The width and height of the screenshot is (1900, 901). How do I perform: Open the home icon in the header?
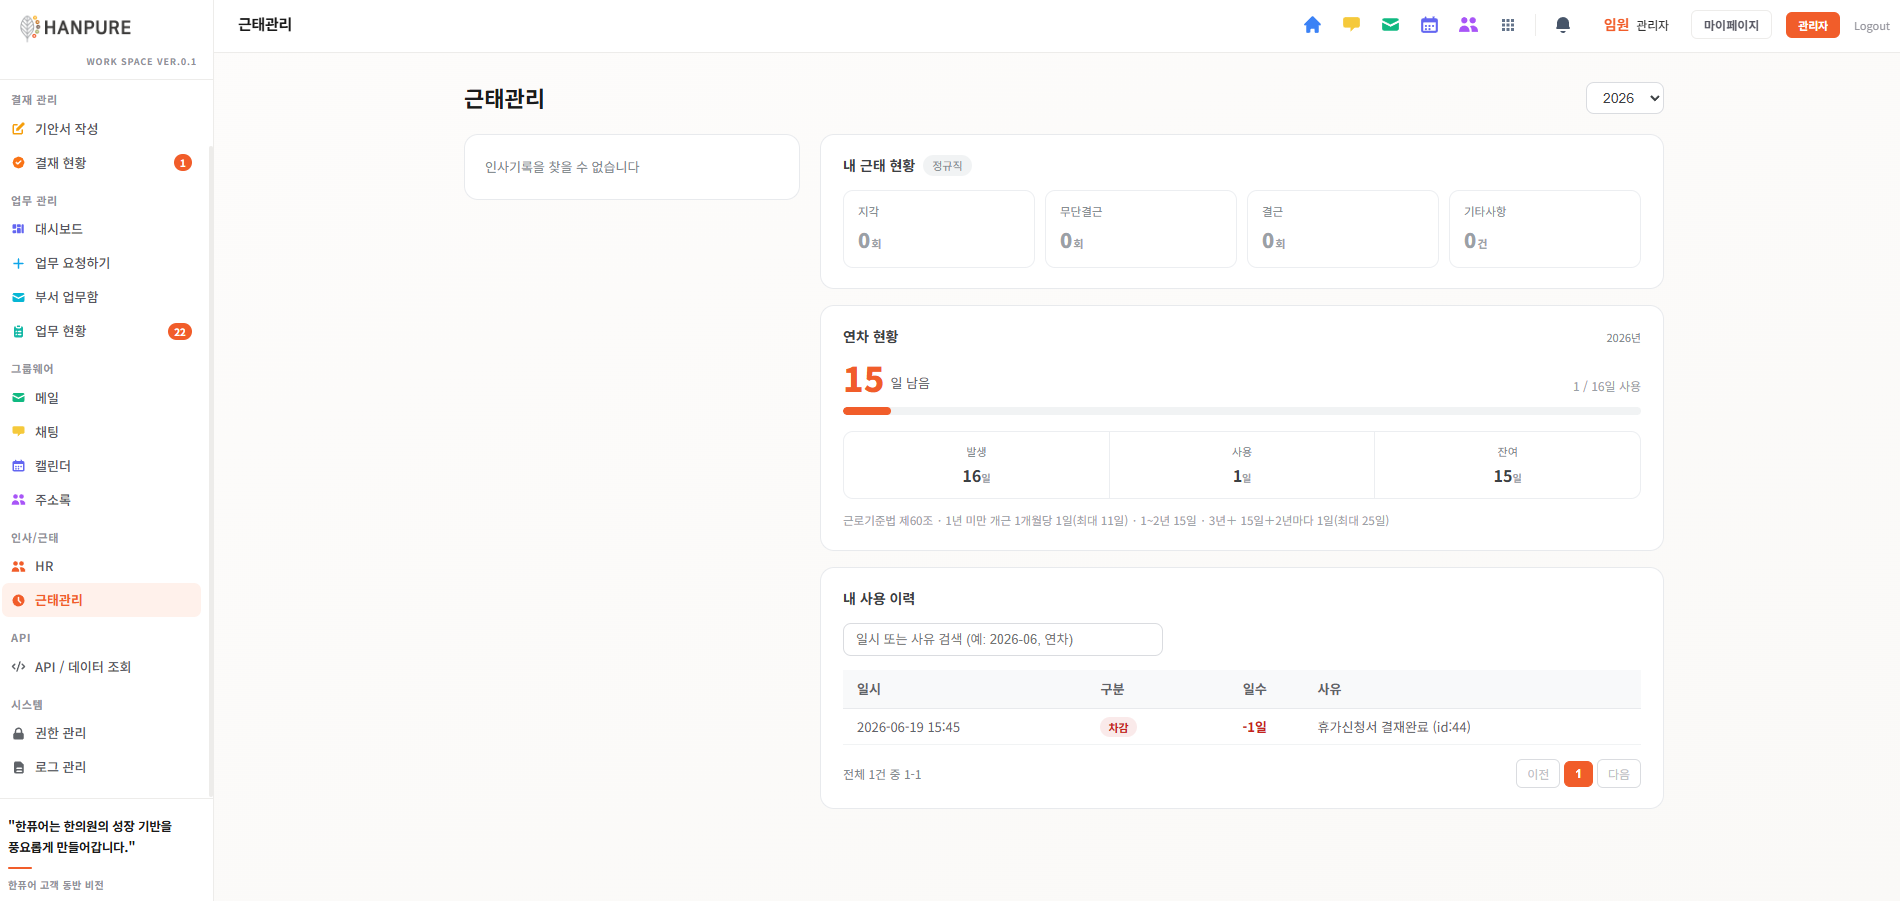pos(1312,25)
